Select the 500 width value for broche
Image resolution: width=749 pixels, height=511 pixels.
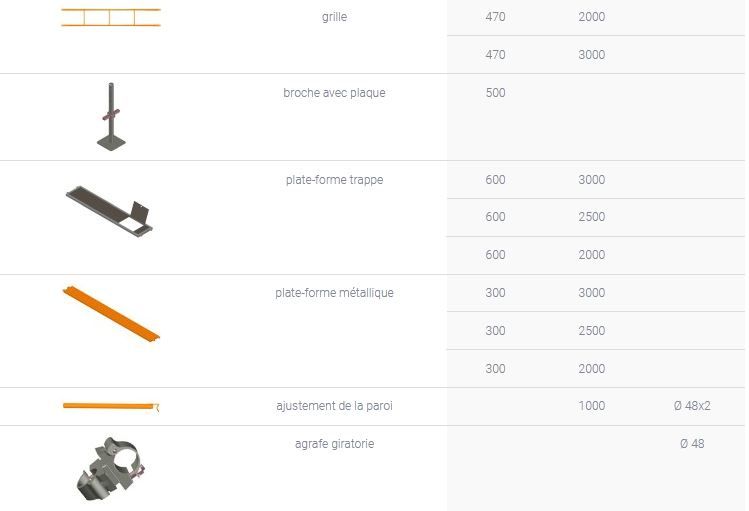pyautogui.click(x=495, y=93)
